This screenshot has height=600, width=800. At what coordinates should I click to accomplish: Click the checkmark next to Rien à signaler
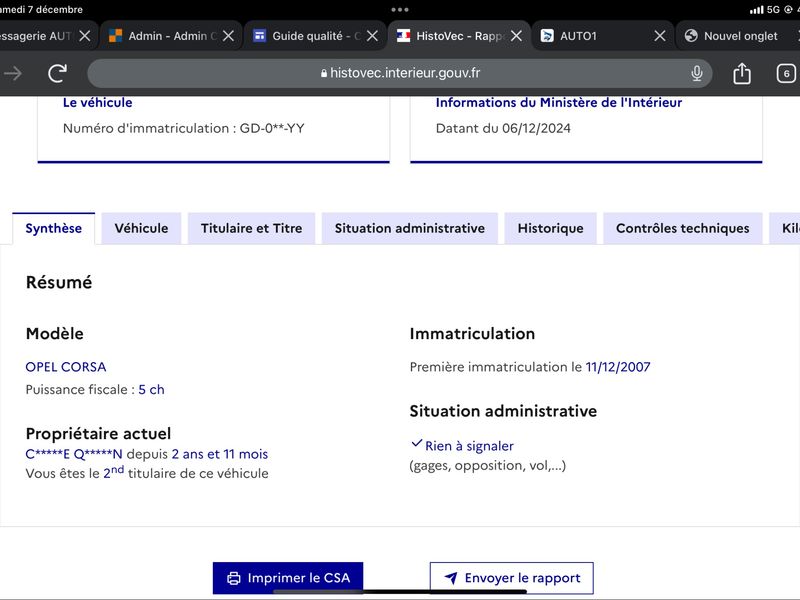[417, 443]
